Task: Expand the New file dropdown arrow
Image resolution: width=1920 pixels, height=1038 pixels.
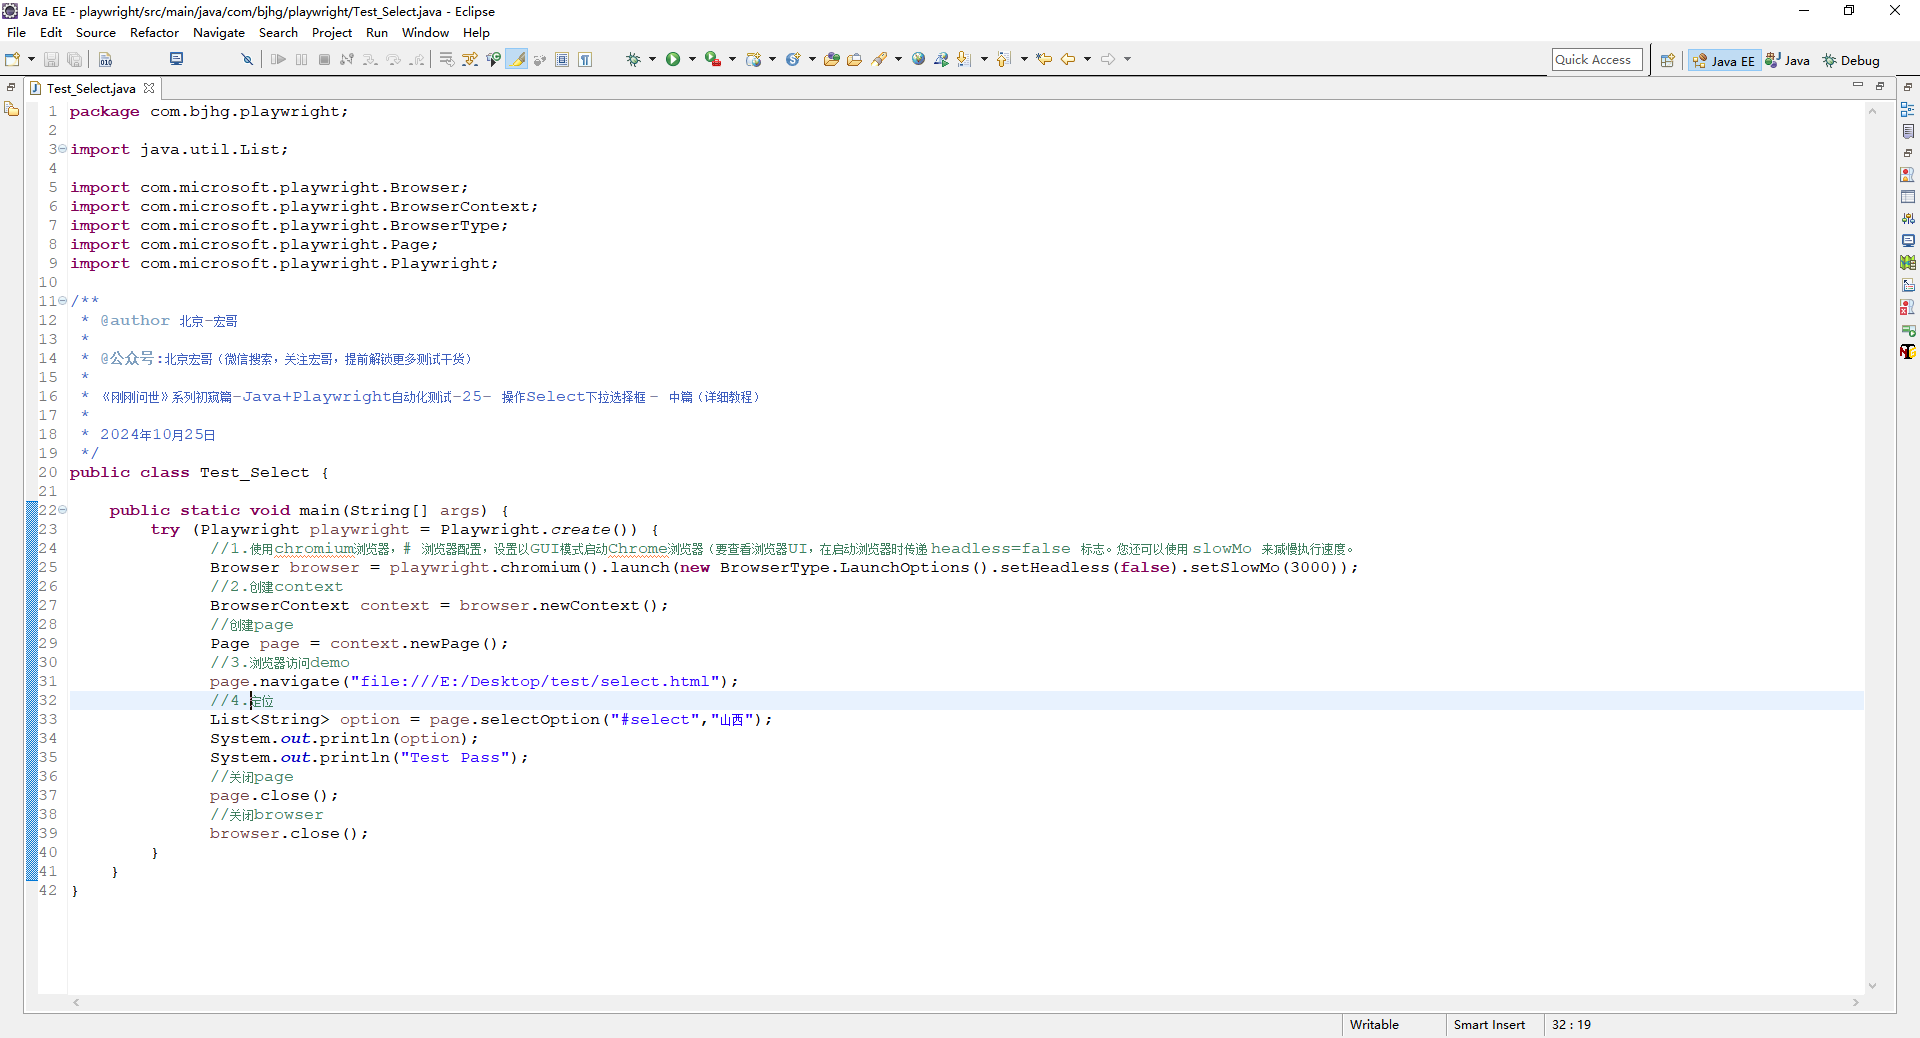Action: click(31, 60)
